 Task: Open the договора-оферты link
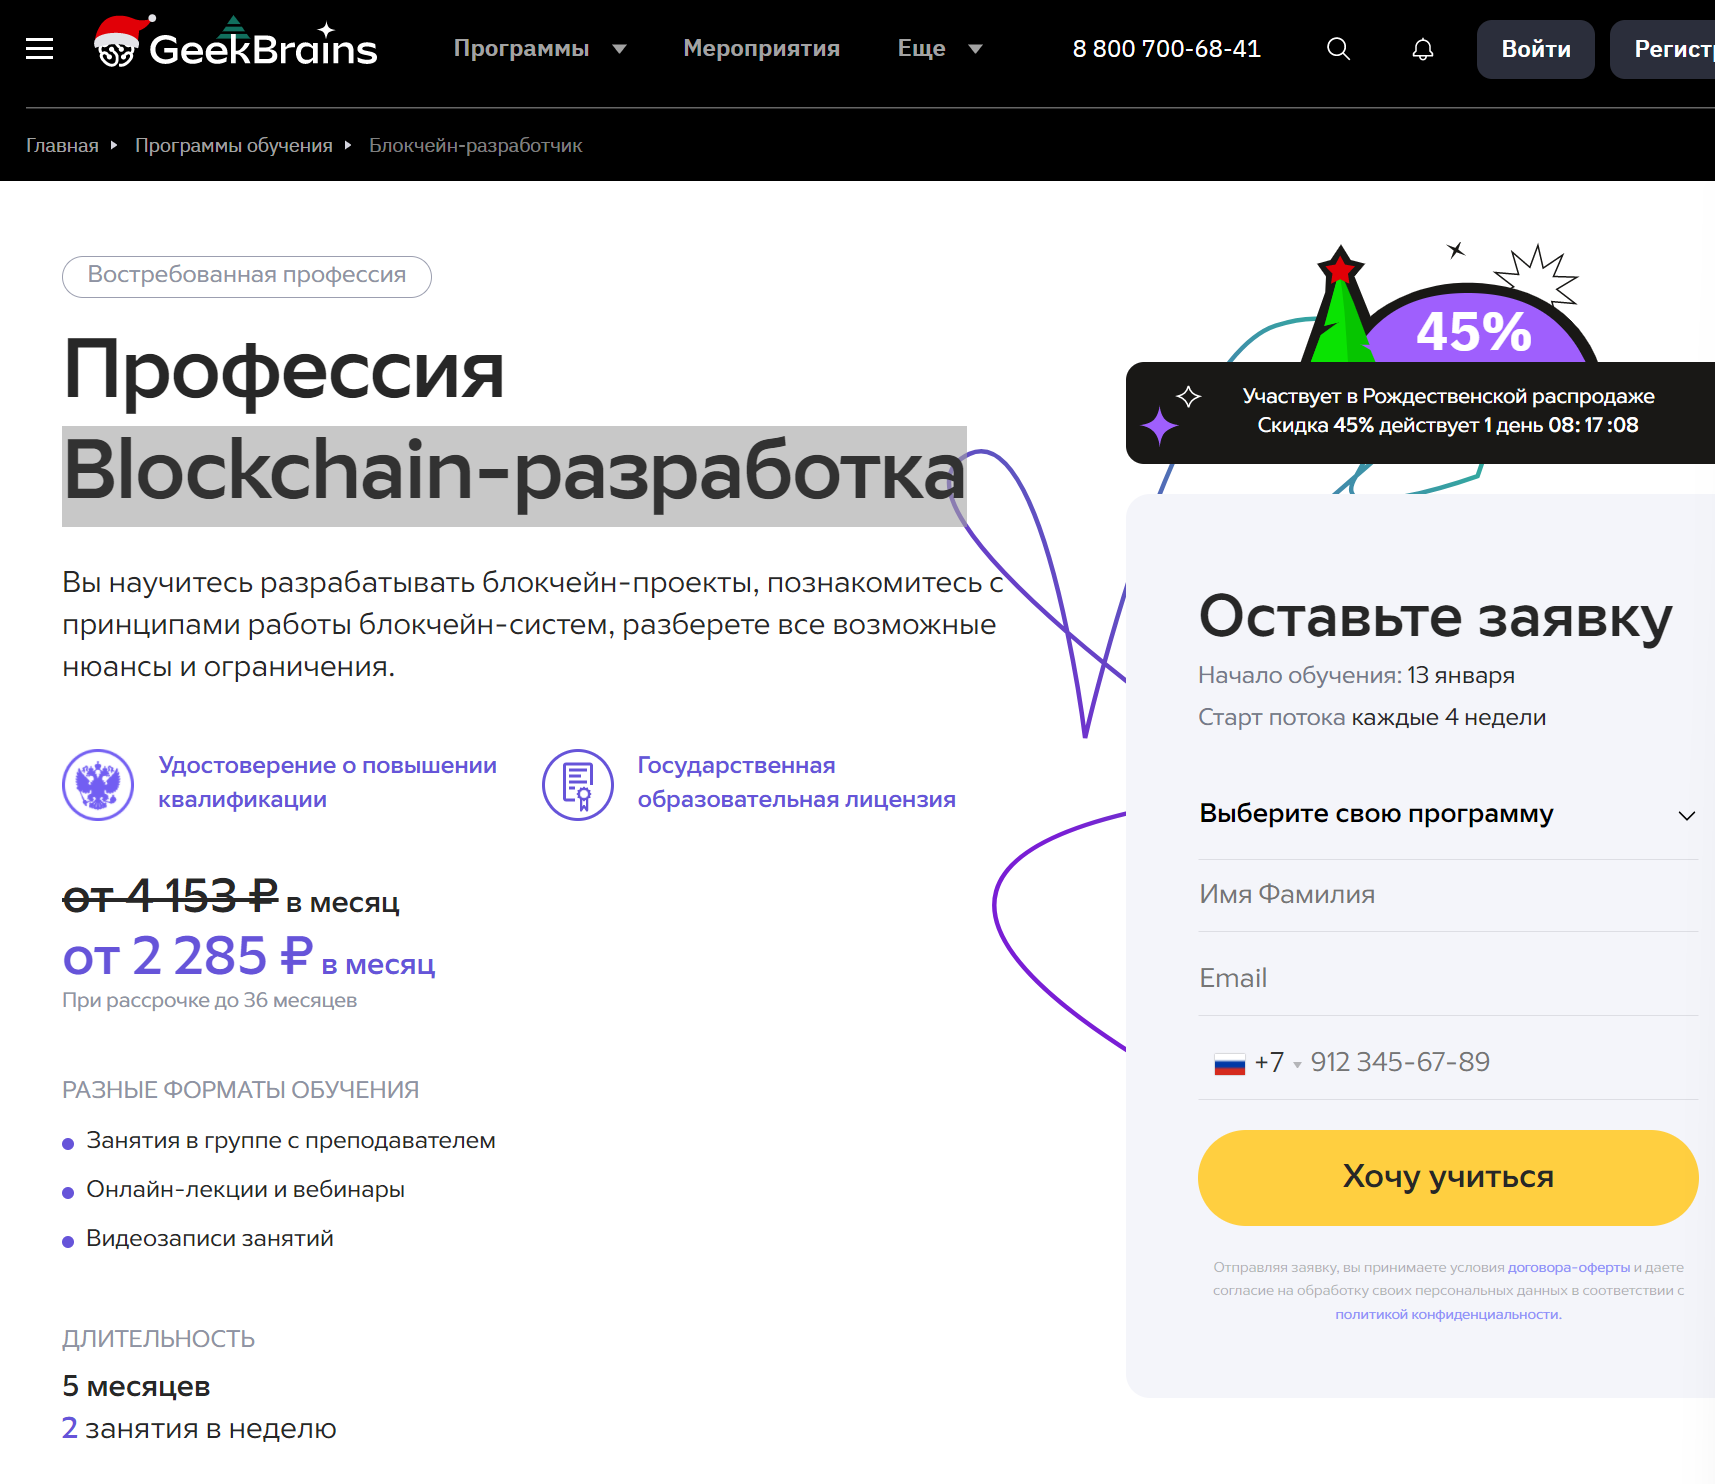click(1568, 1268)
